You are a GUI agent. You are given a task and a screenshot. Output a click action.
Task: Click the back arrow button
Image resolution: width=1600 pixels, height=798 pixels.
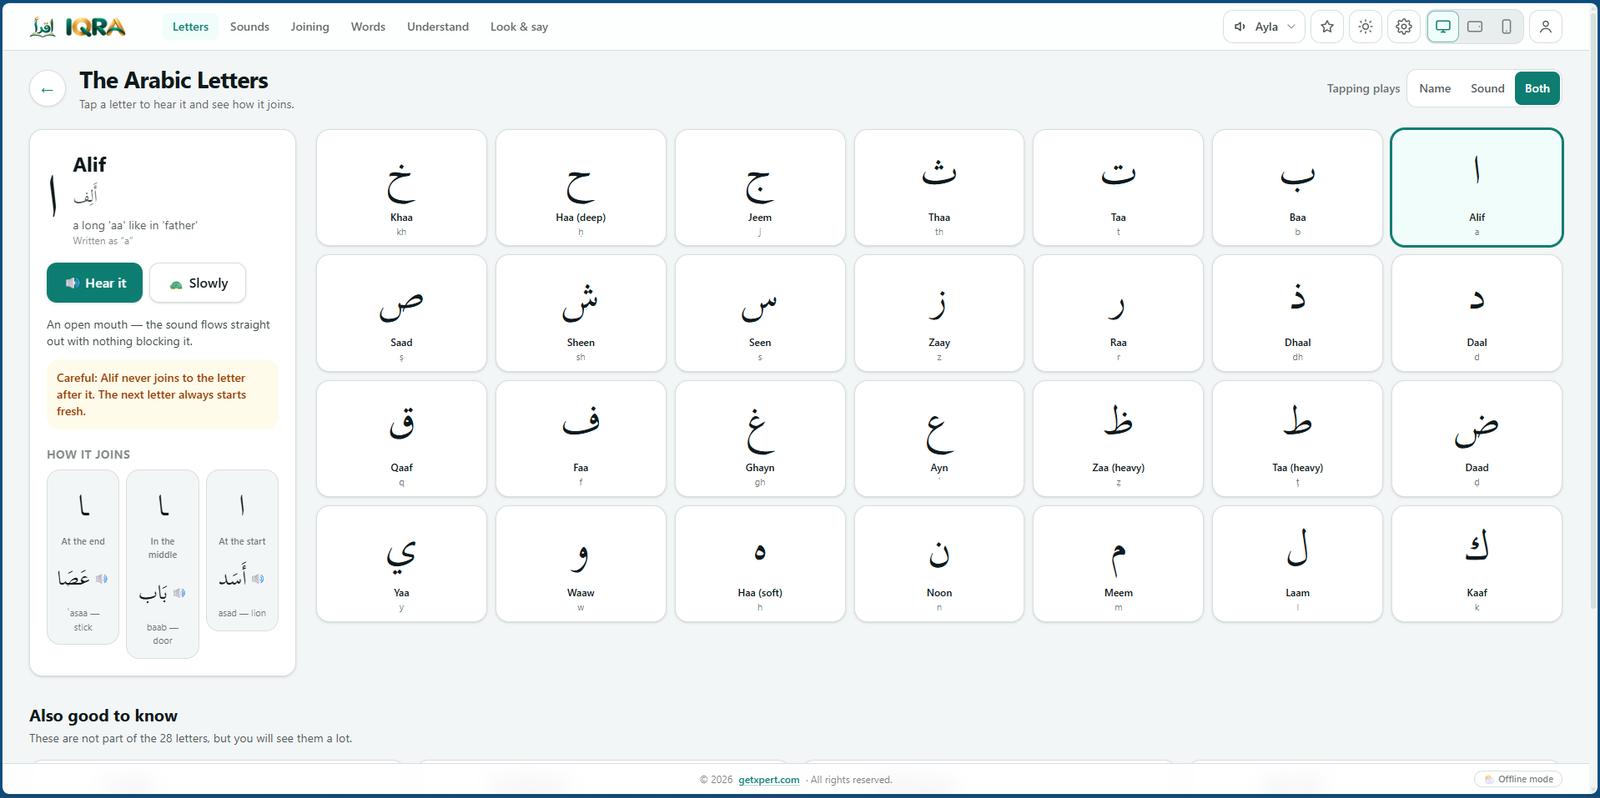point(47,89)
